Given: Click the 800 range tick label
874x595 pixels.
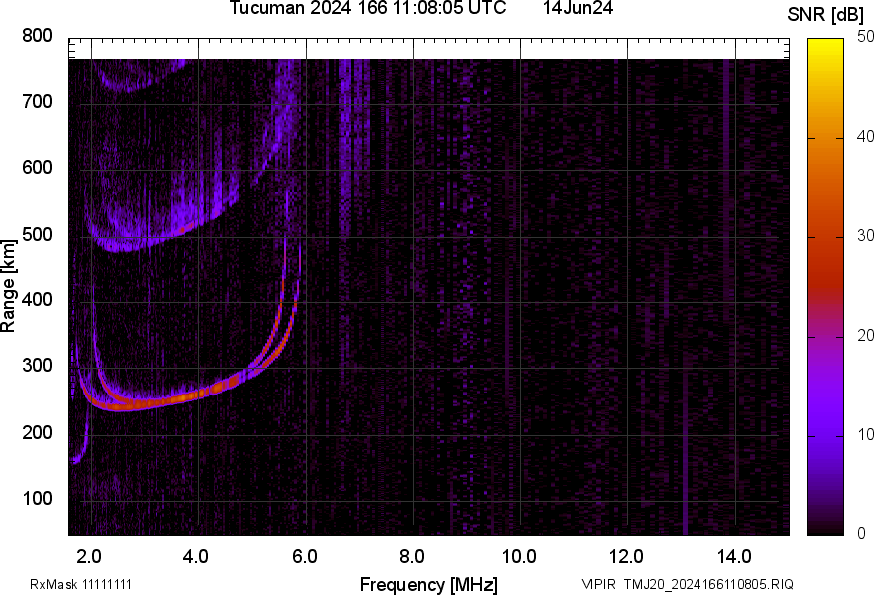Looking at the screenshot, I should 37,36.
